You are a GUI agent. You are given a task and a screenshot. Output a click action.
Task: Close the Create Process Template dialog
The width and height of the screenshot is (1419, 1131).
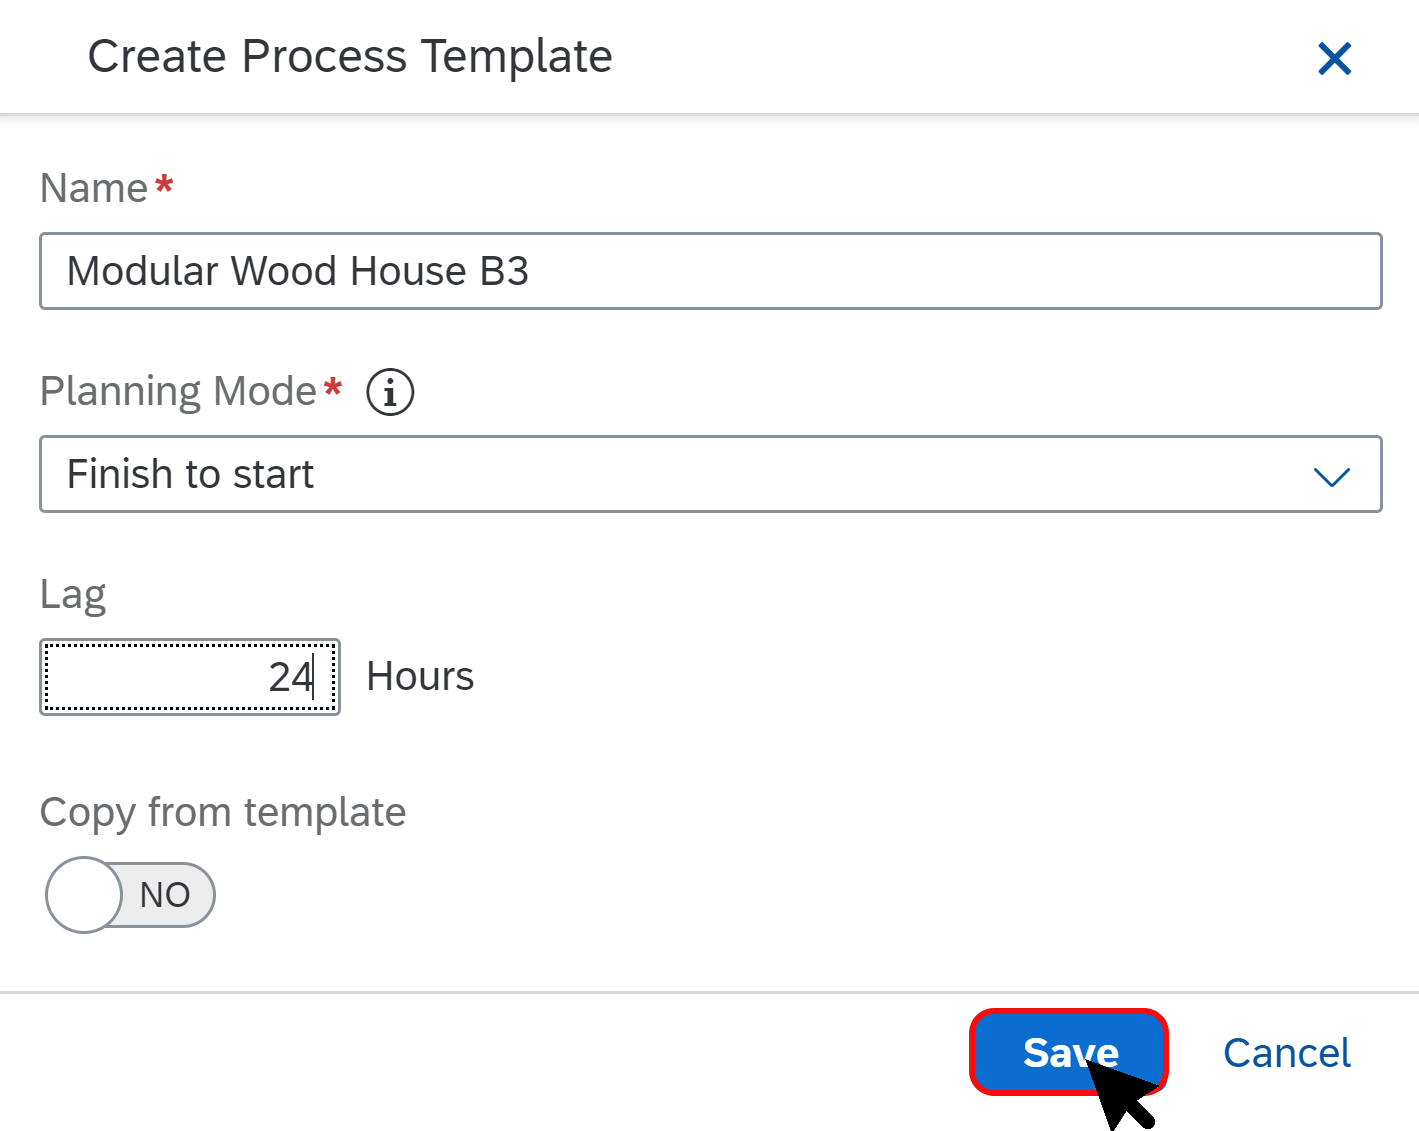(x=1334, y=59)
